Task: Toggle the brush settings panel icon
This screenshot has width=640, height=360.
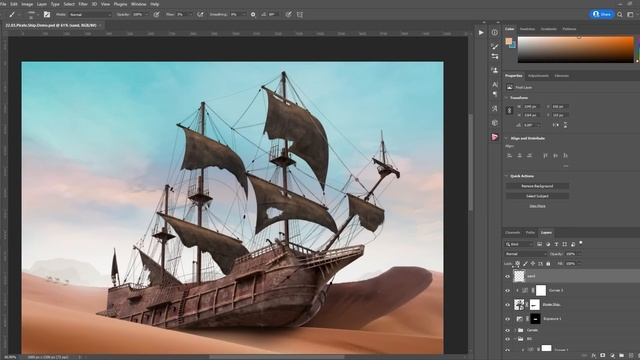Action: 47,14
